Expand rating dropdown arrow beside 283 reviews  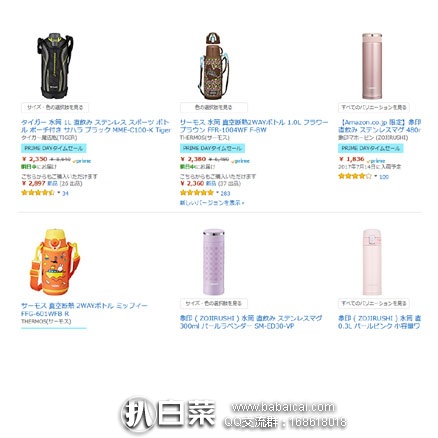click(217, 192)
